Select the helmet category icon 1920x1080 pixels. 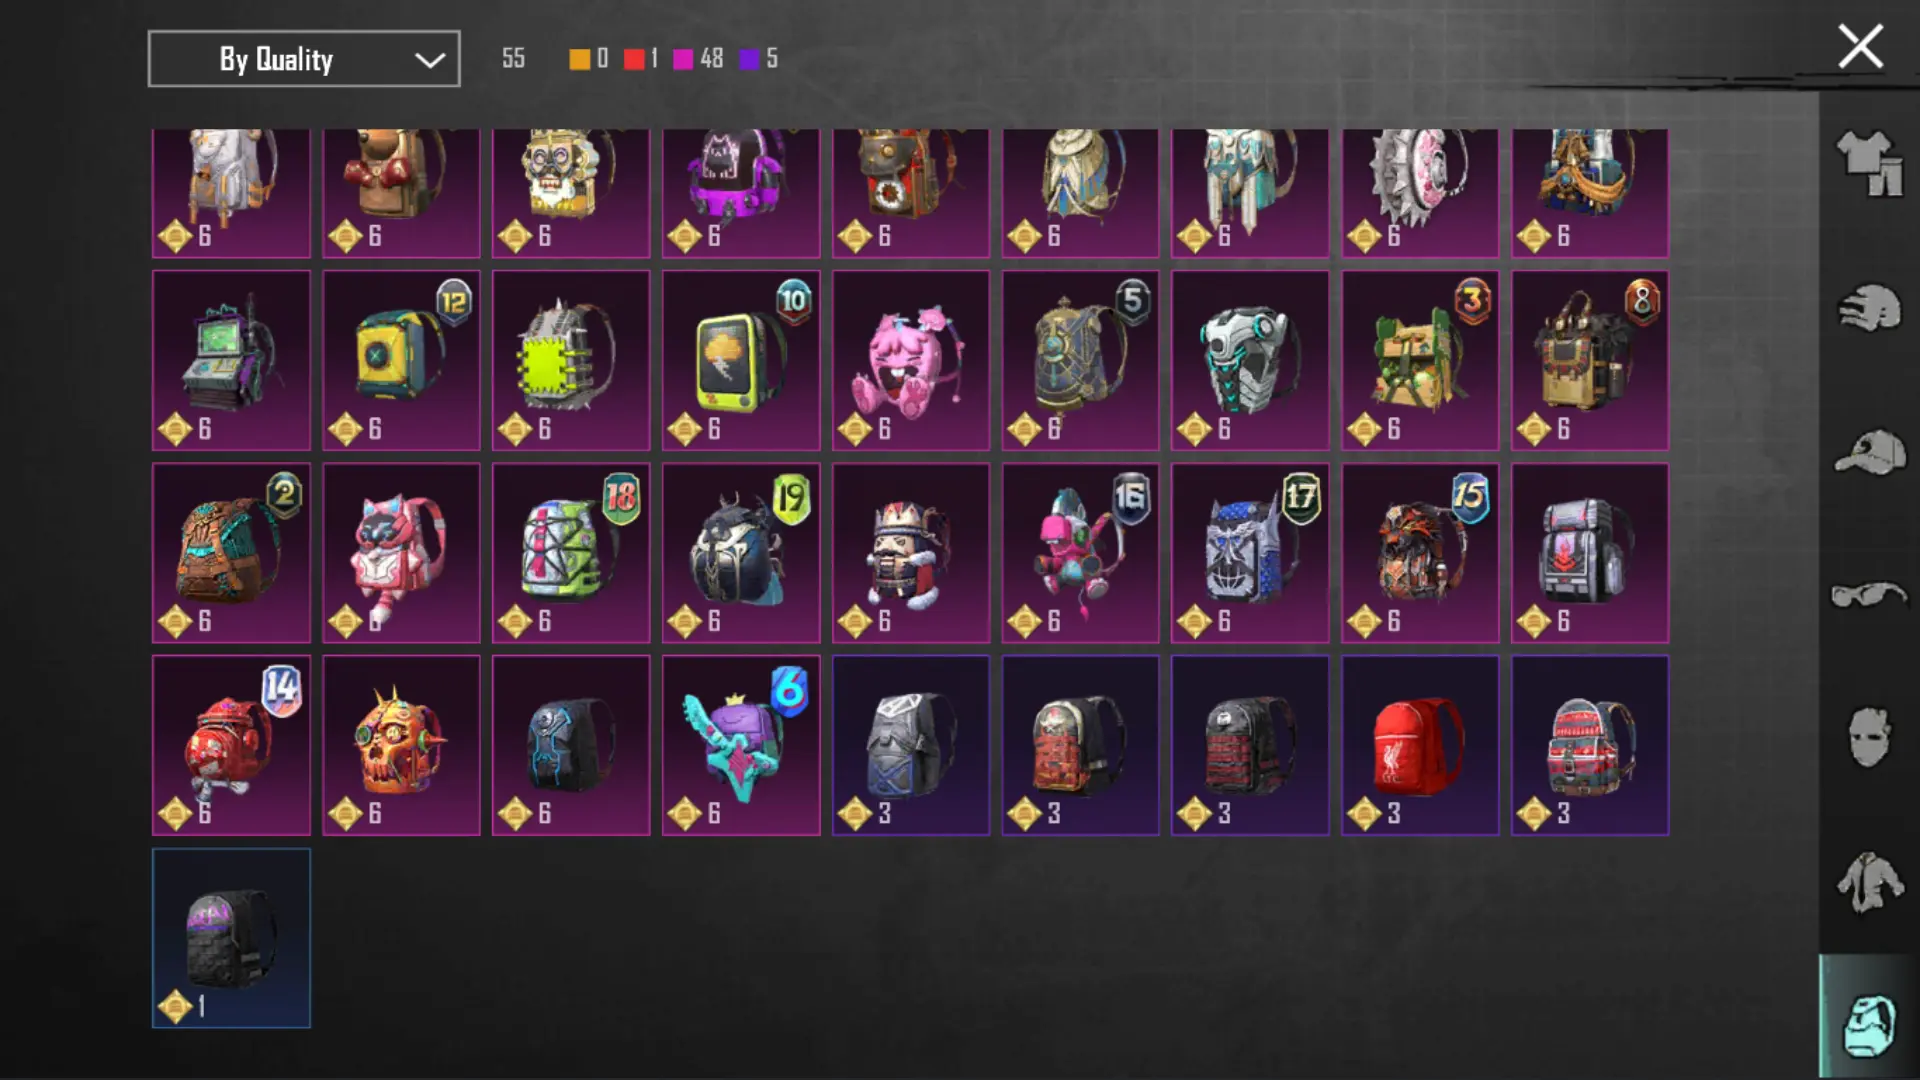(1869, 308)
